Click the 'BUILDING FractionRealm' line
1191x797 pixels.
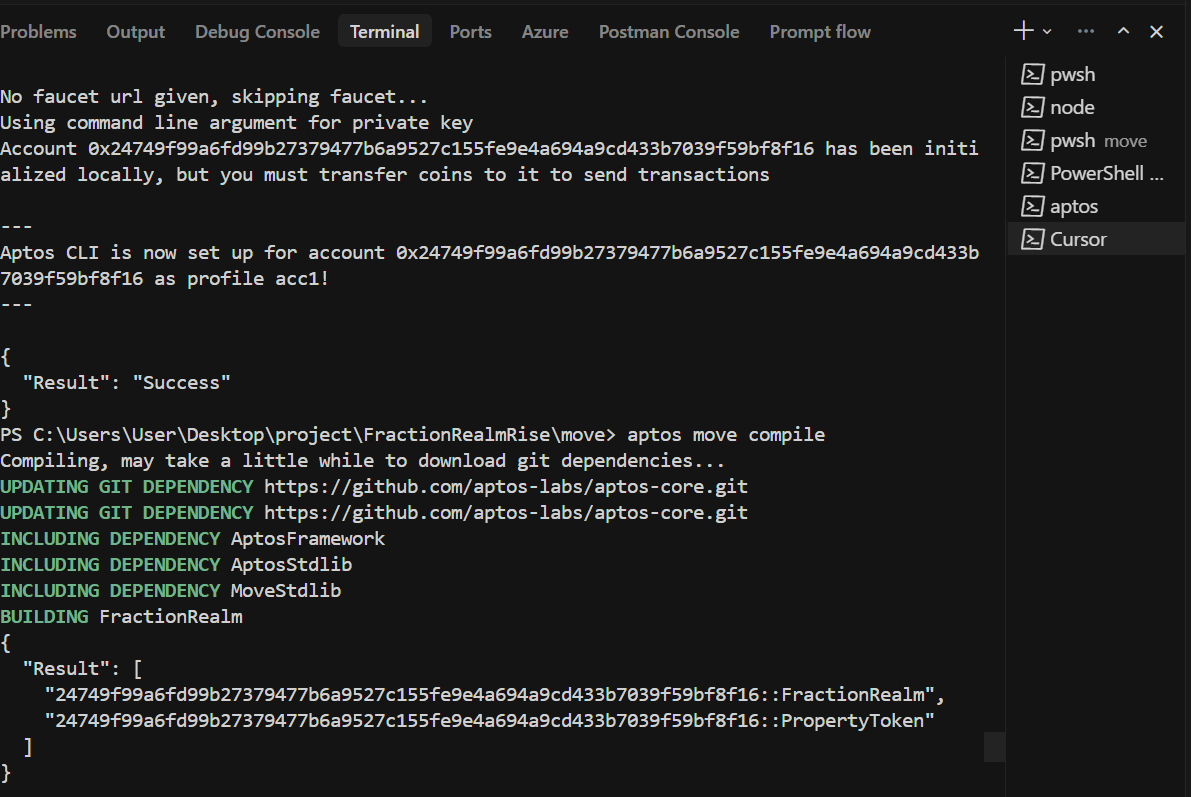[x=122, y=617]
